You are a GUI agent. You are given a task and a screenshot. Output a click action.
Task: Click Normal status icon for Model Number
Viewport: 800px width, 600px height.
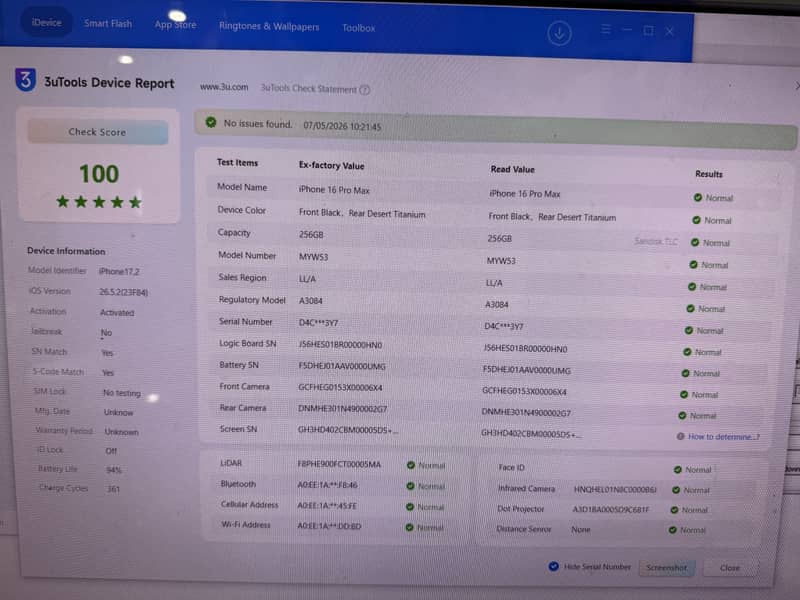click(693, 264)
